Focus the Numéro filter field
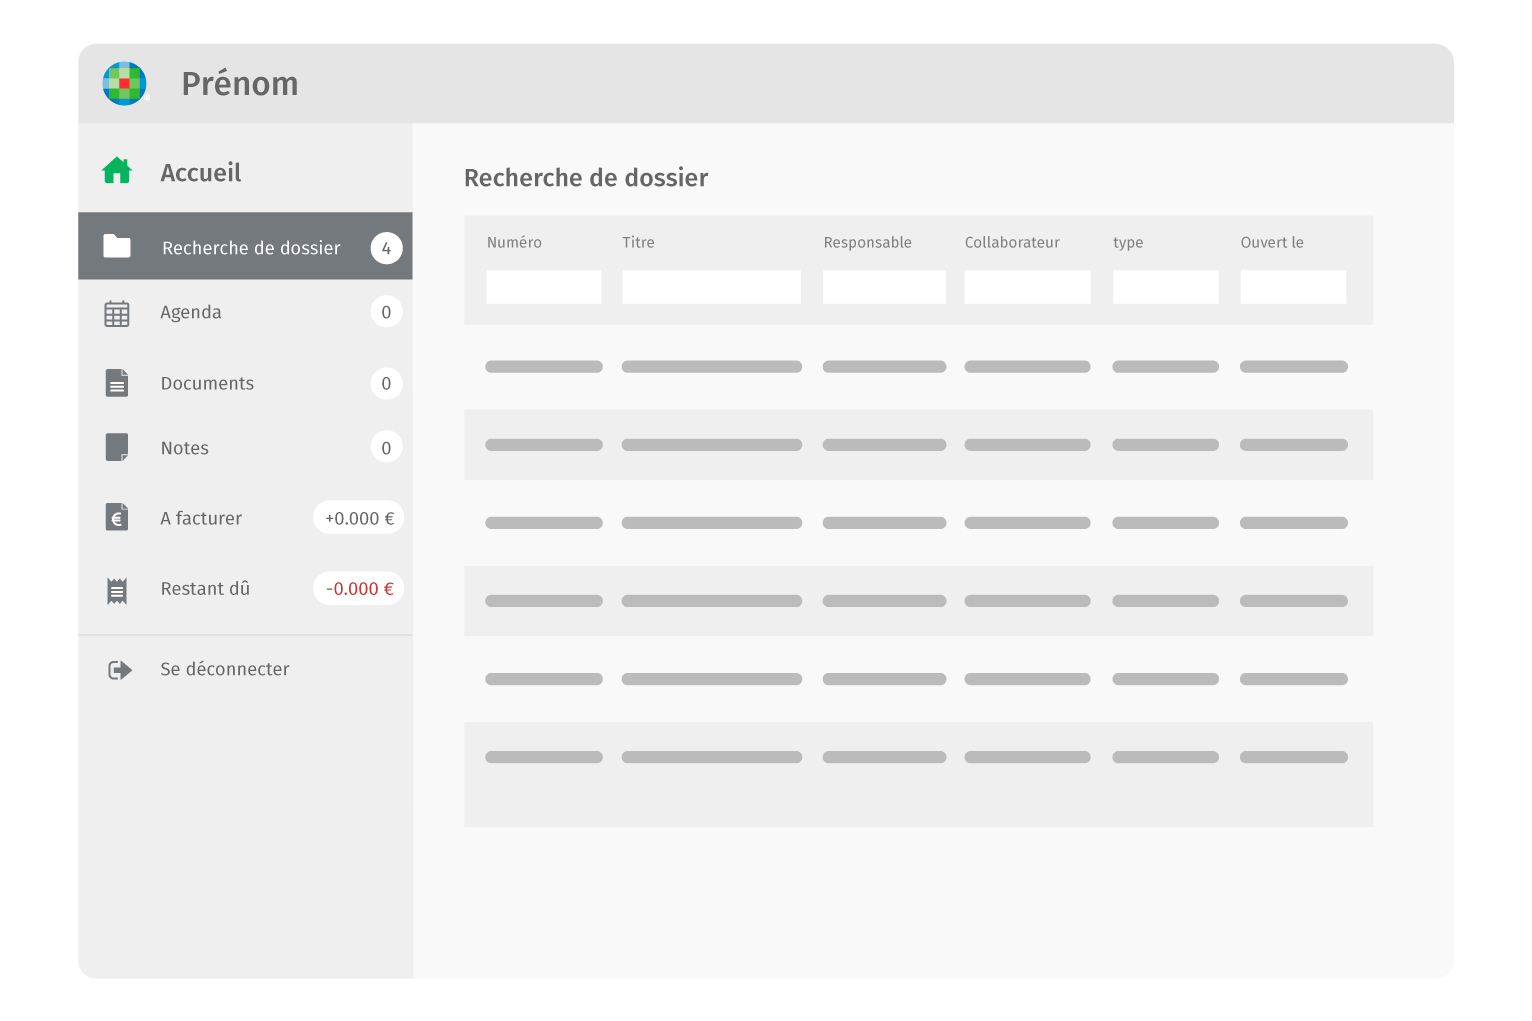The height and width of the screenshot is (1021, 1532). coord(543,287)
